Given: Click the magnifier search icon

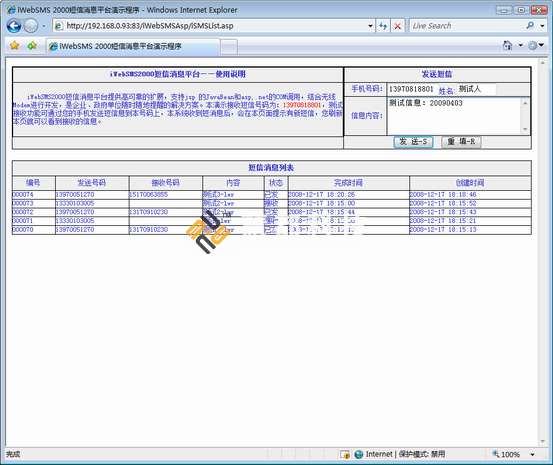Looking at the screenshot, I should click(530, 25).
